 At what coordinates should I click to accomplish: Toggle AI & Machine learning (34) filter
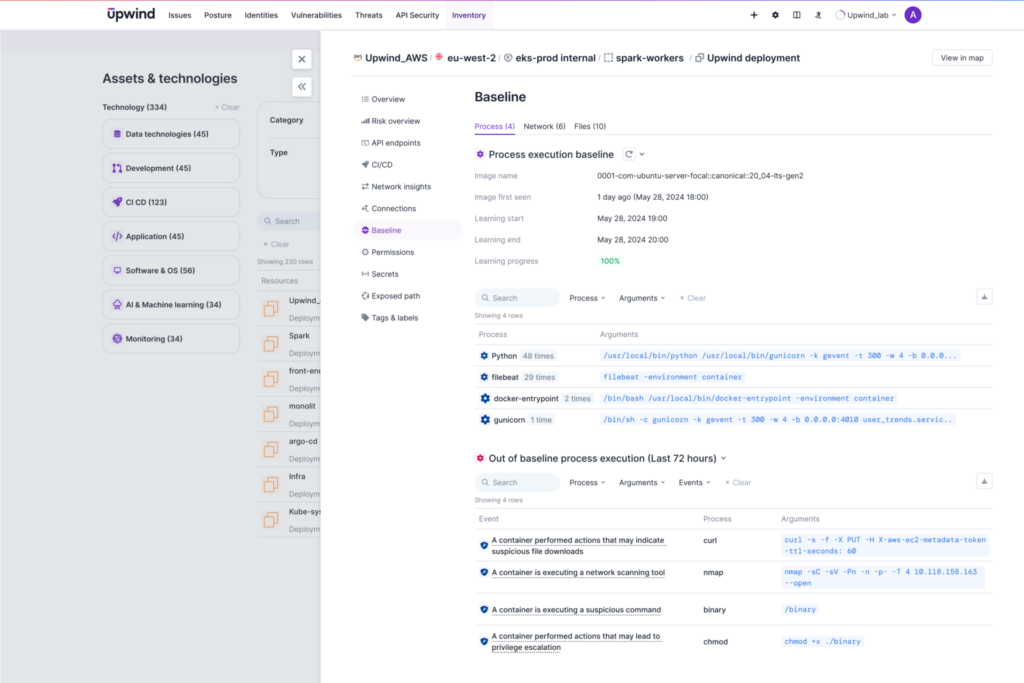tap(171, 304)
